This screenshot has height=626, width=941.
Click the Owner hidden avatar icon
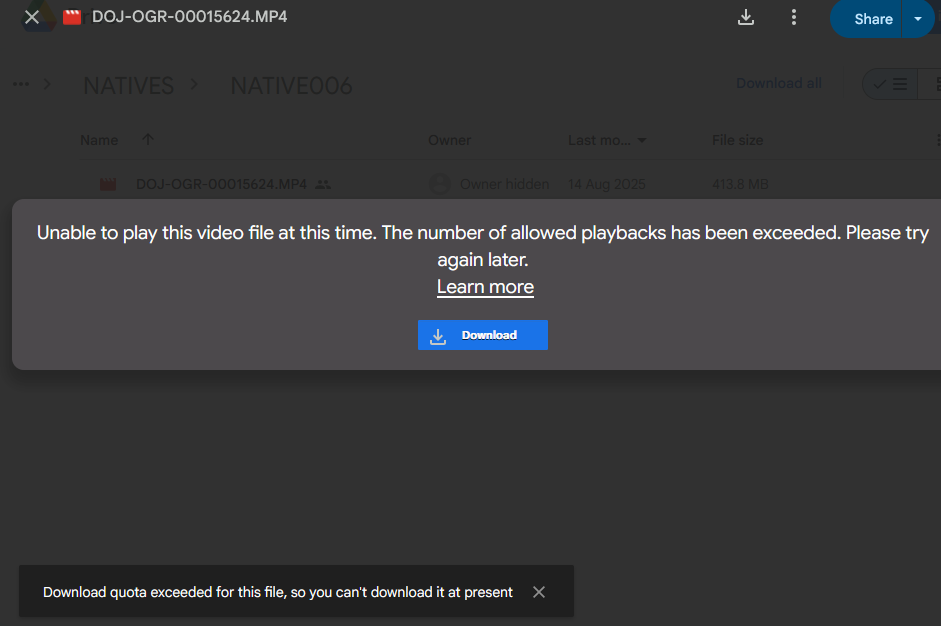click(x=440, y=184)
